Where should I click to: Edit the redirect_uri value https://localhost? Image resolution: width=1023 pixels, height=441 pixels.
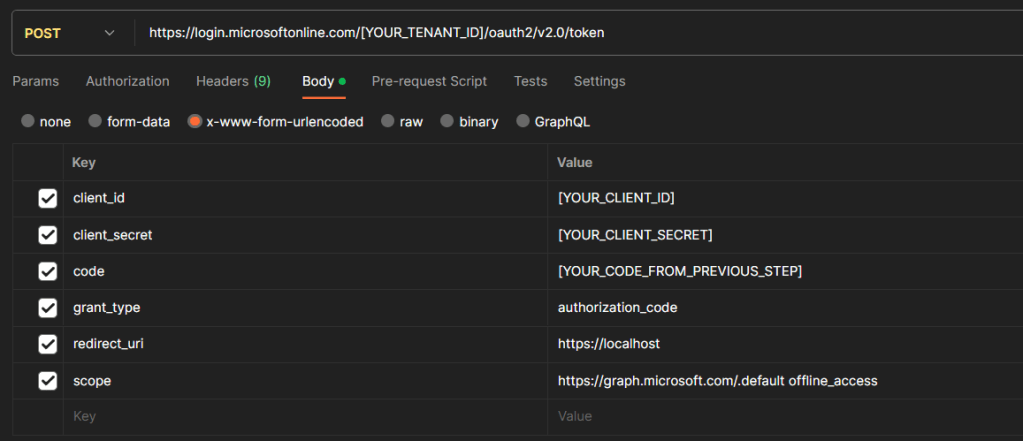[608, 344]
